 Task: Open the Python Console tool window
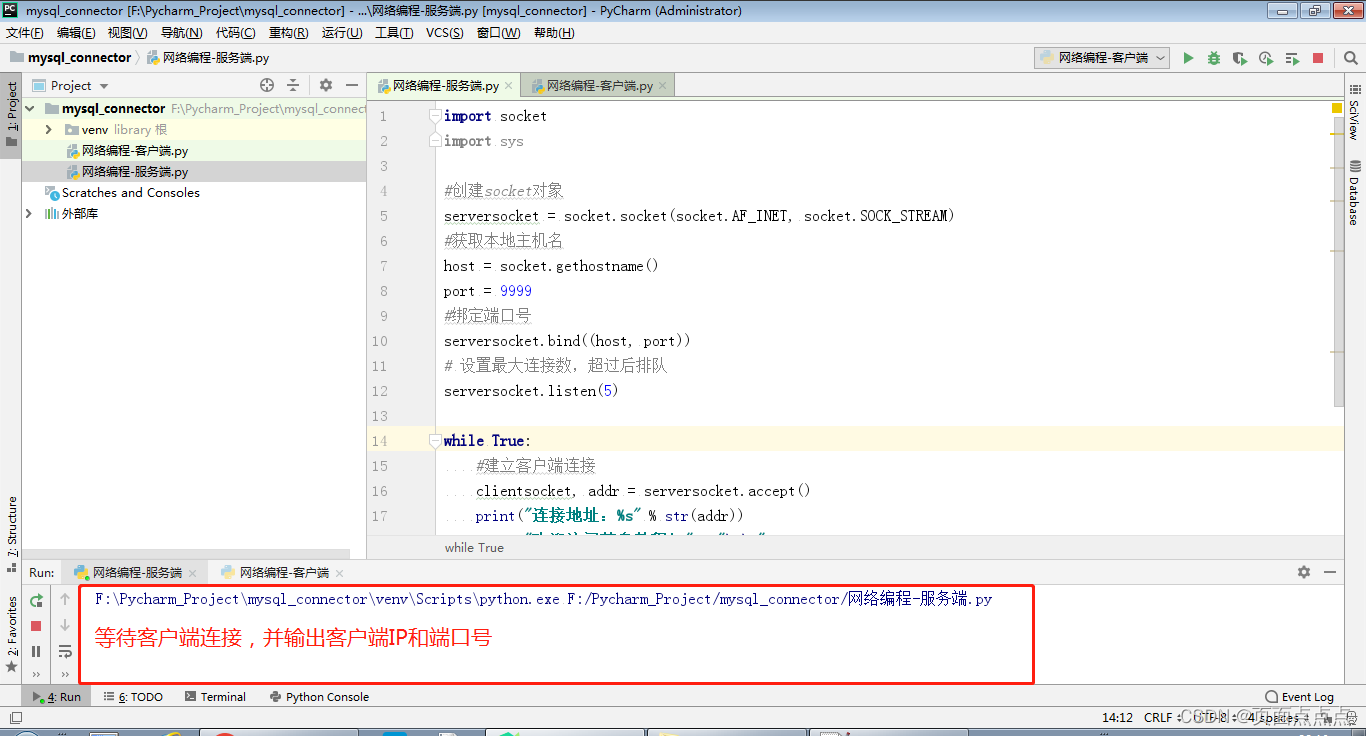(319, 697)
